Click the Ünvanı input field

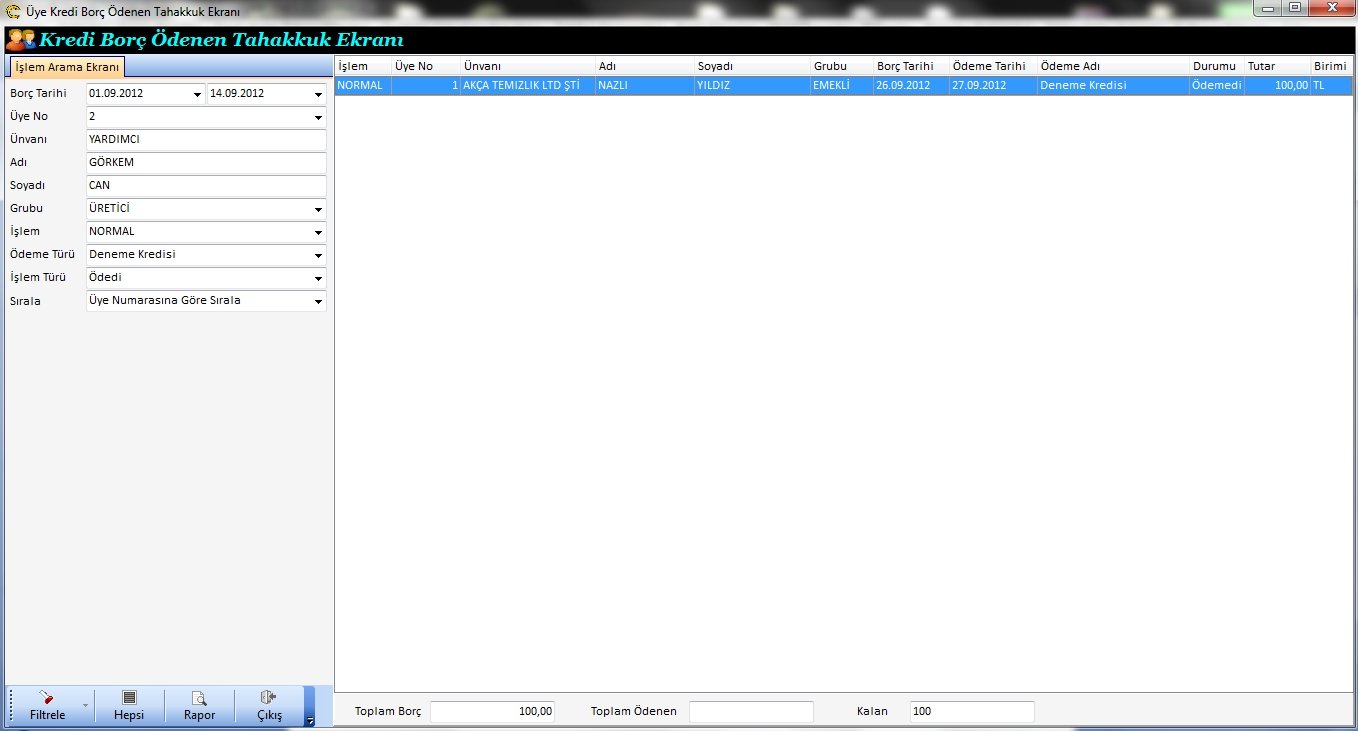(206, 140)
